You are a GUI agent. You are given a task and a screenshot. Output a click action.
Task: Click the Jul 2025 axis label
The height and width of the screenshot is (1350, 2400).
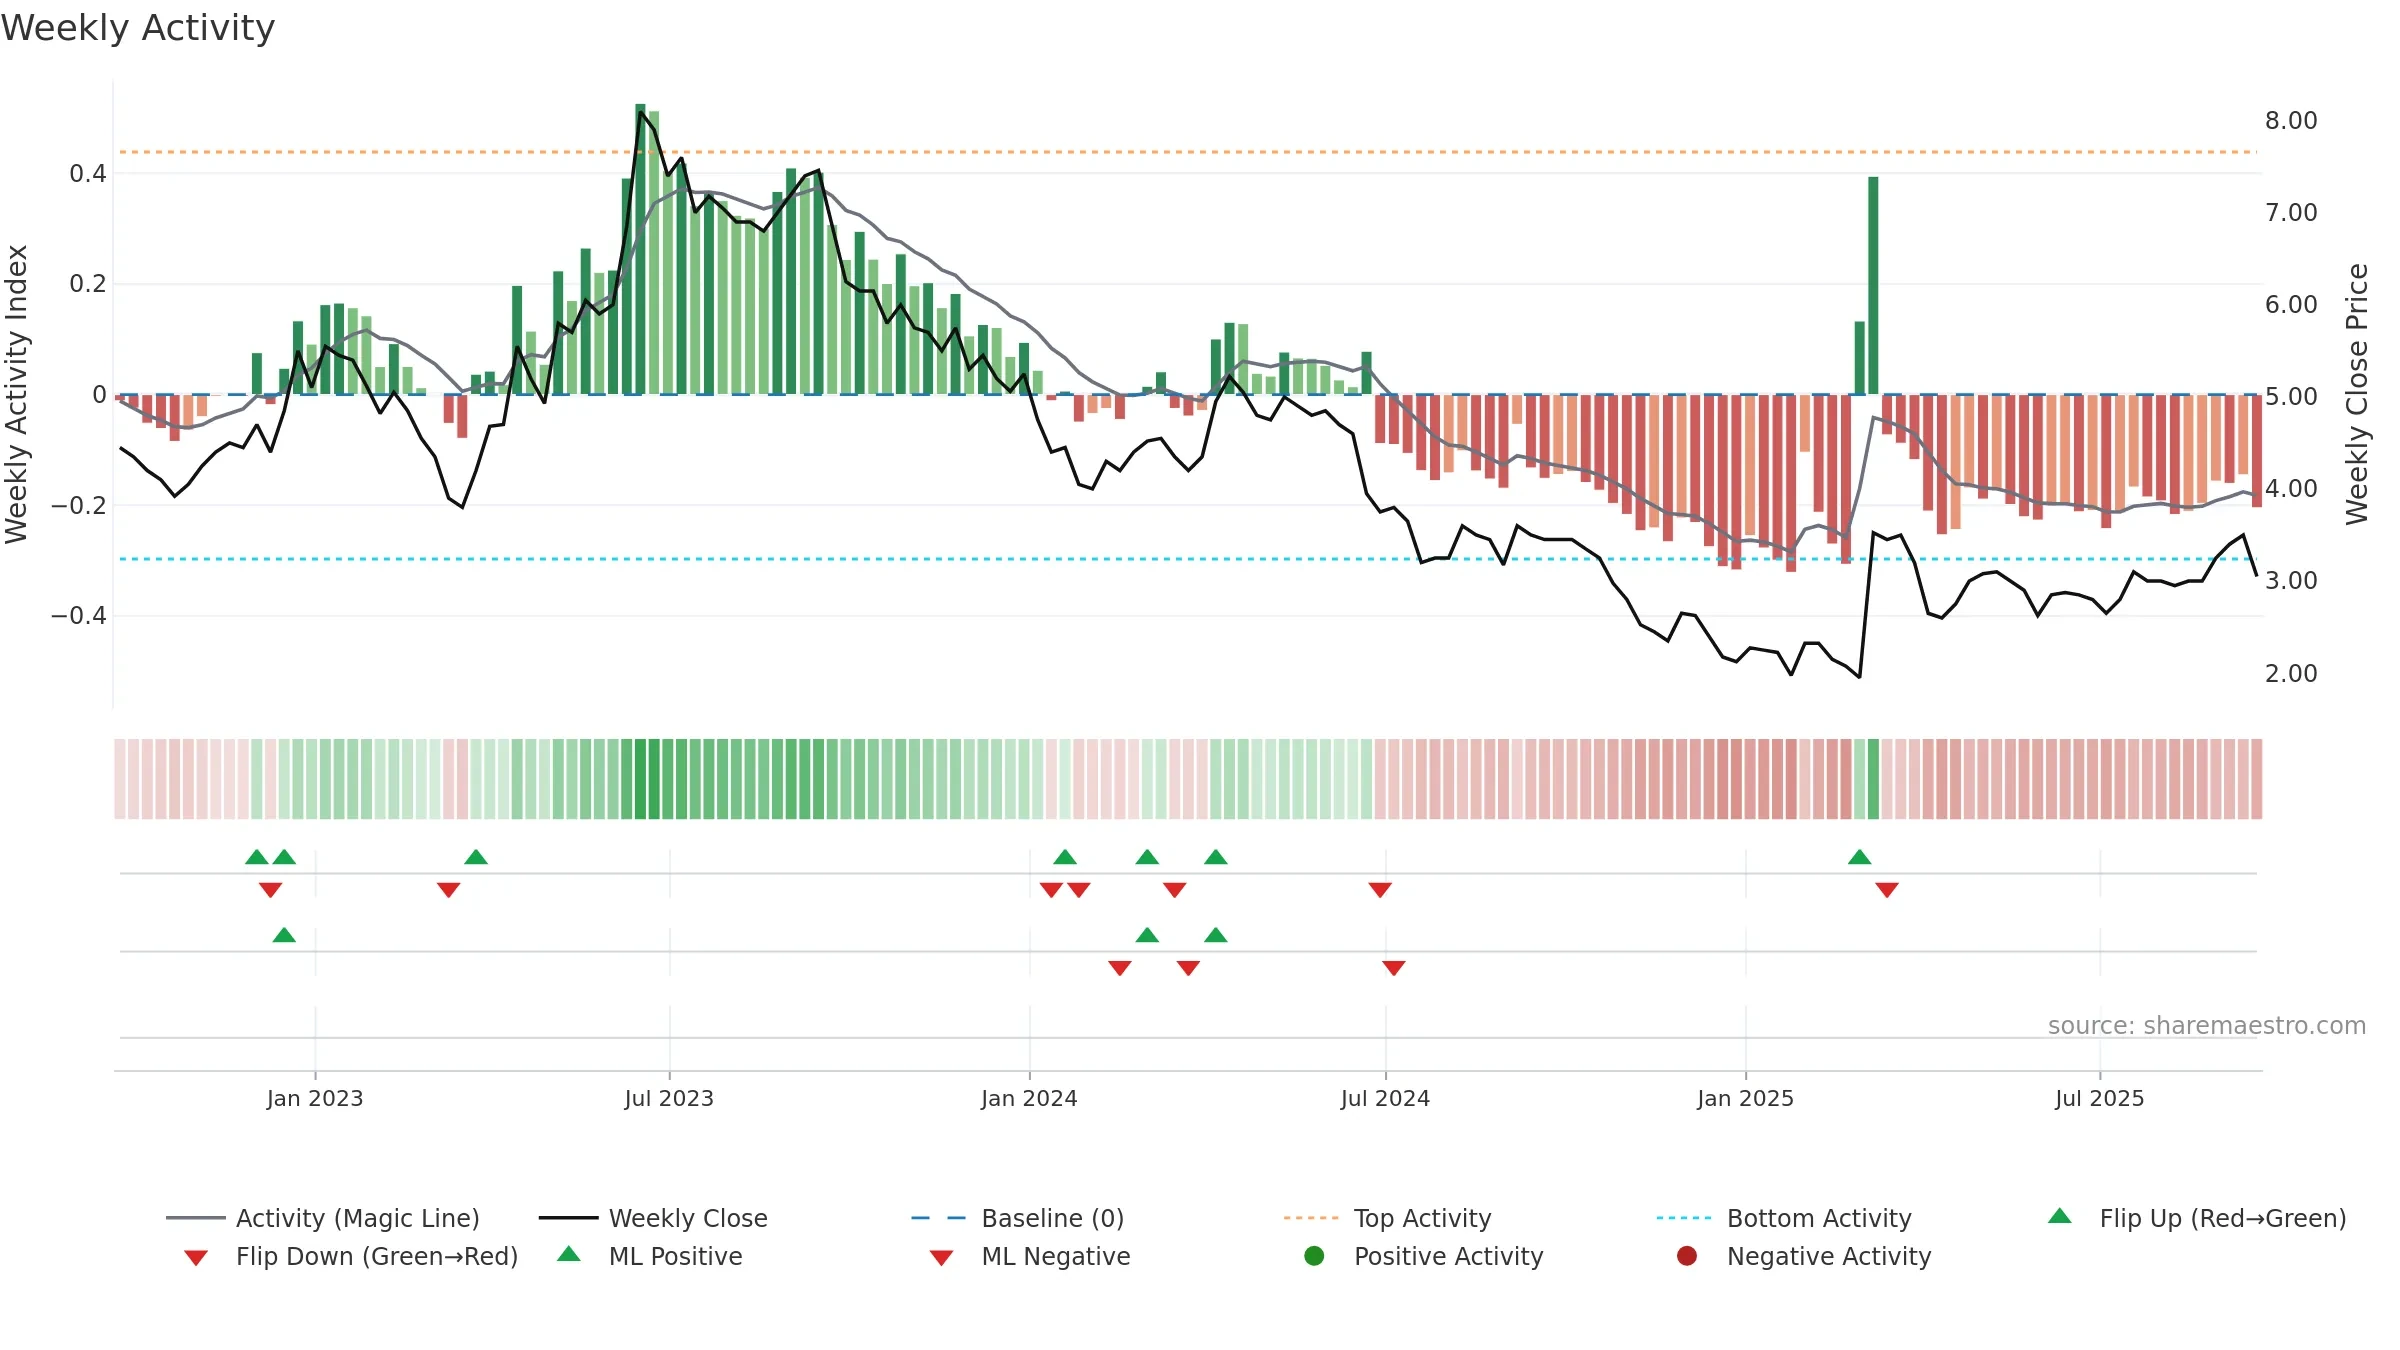[x=2100, y=1098]
